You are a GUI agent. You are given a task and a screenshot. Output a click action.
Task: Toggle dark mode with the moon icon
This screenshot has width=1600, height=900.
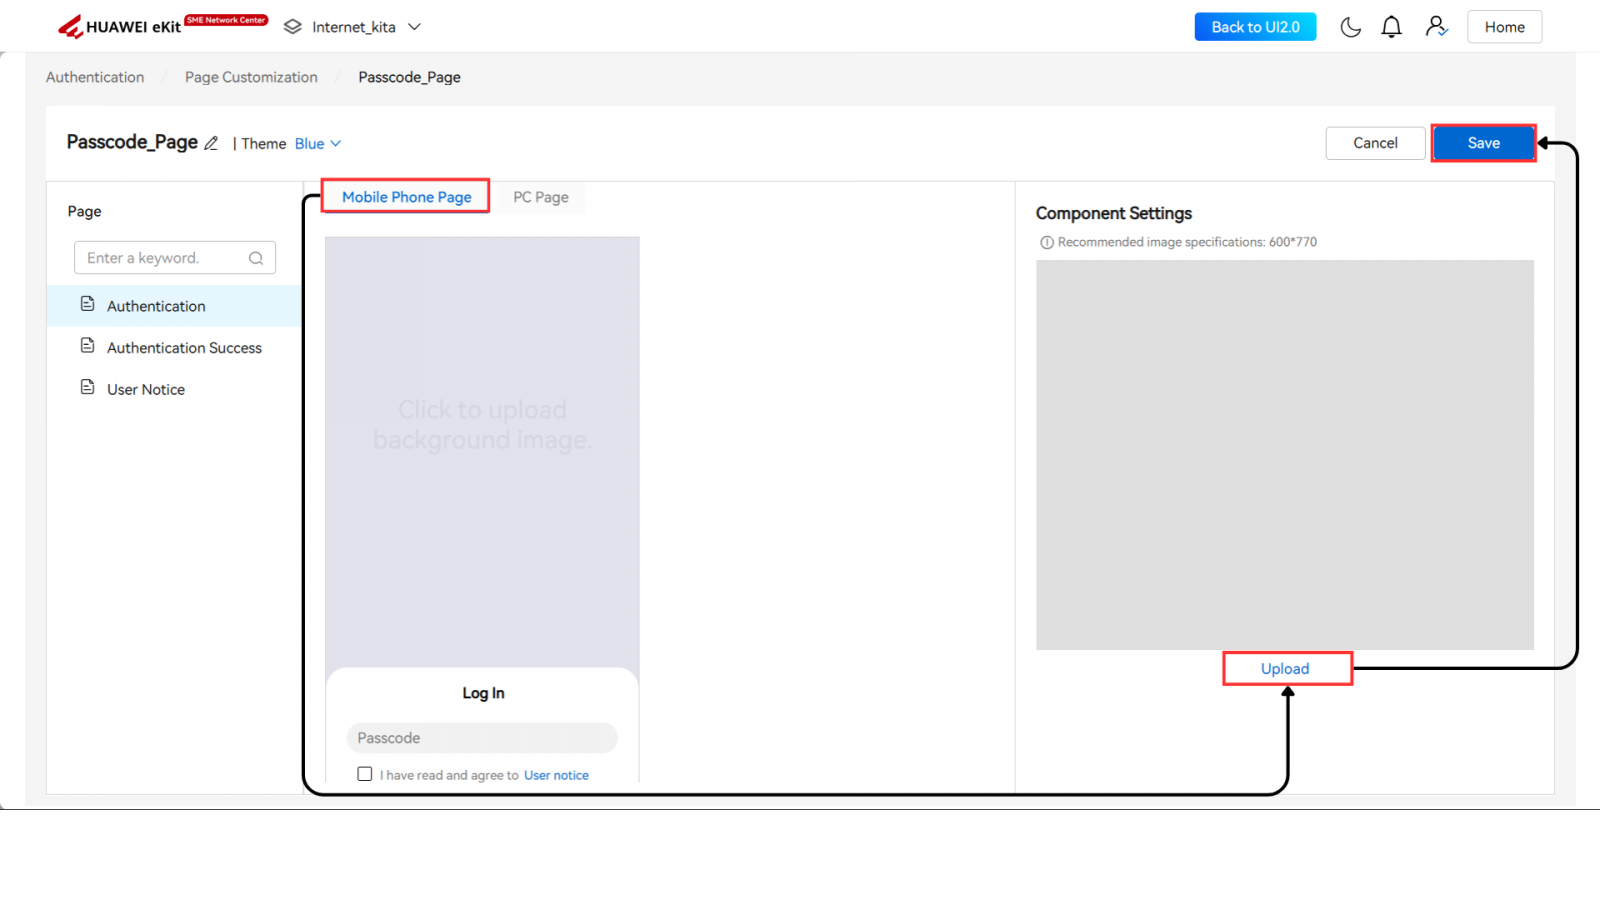tap(1350, 27)
